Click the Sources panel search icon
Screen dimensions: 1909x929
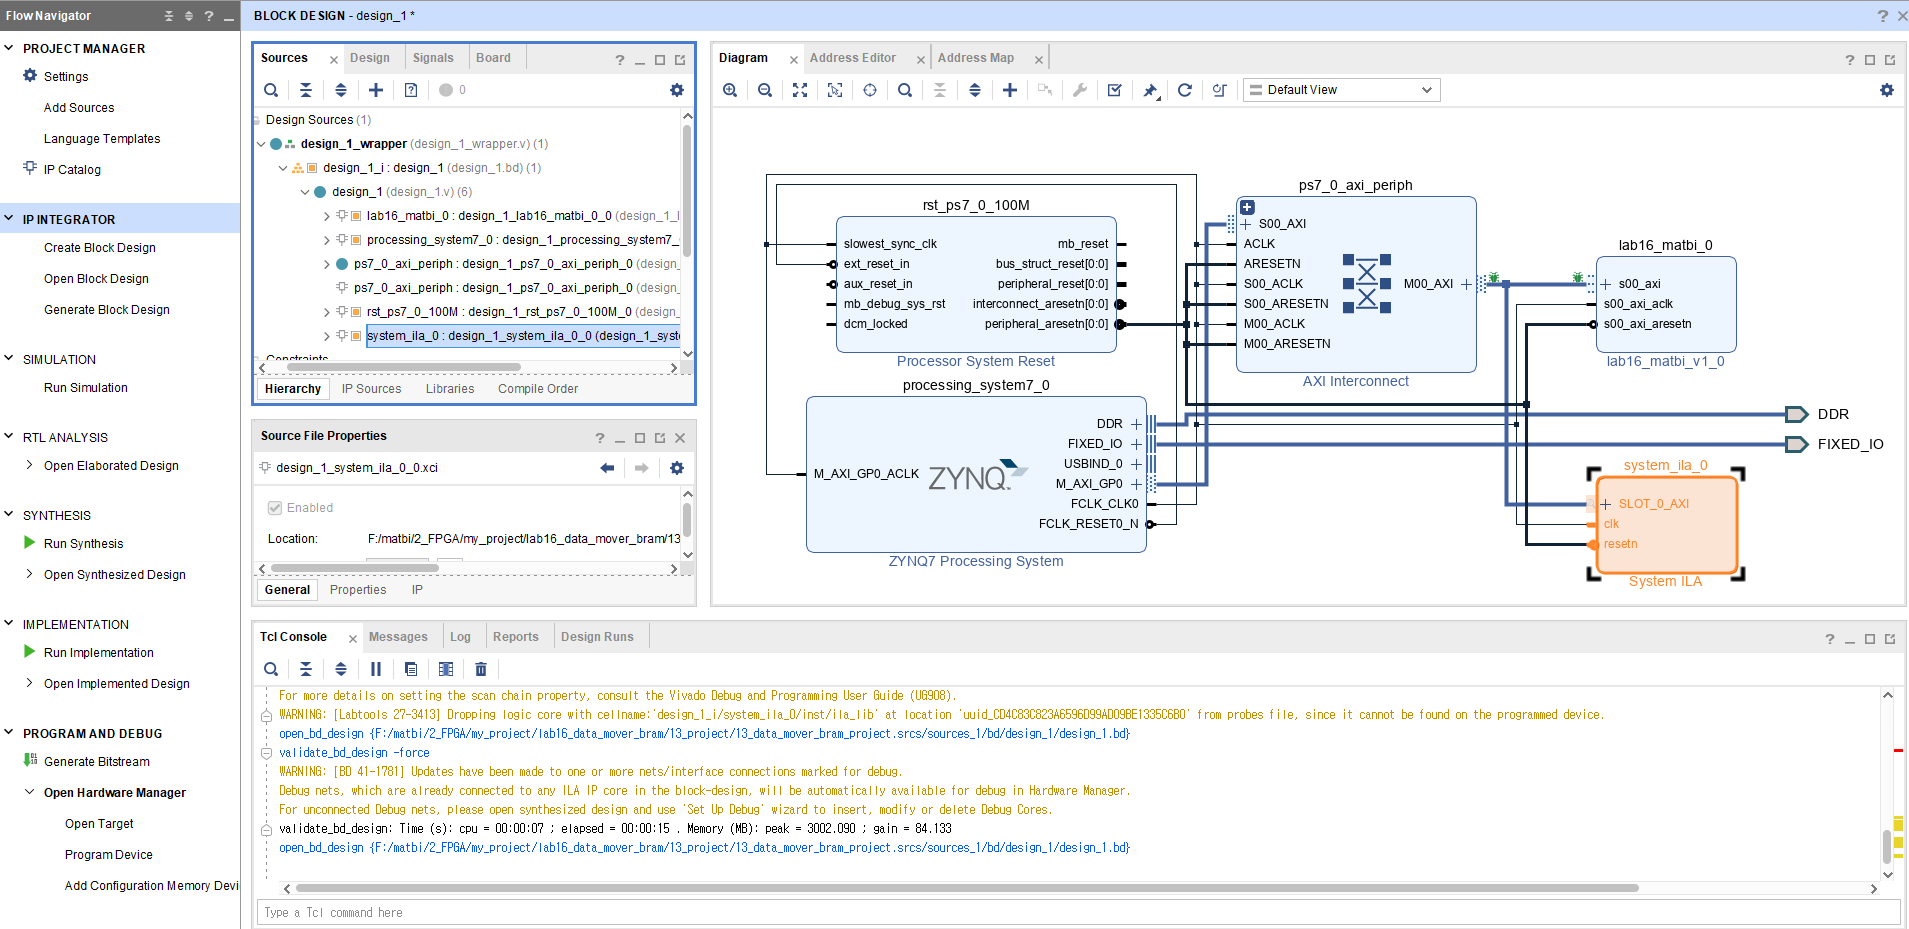(x=271, y=90)
